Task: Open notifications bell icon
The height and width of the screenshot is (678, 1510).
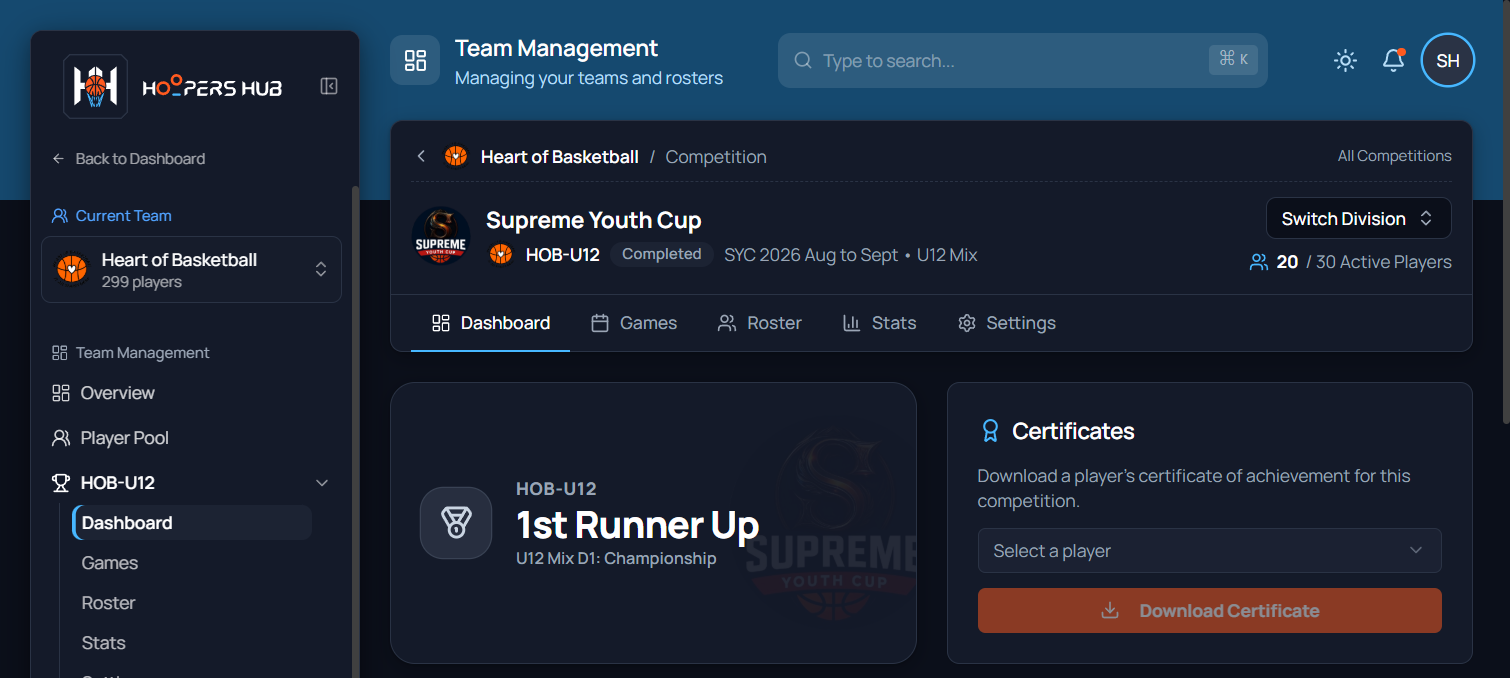Action: tap(1393, 60)
